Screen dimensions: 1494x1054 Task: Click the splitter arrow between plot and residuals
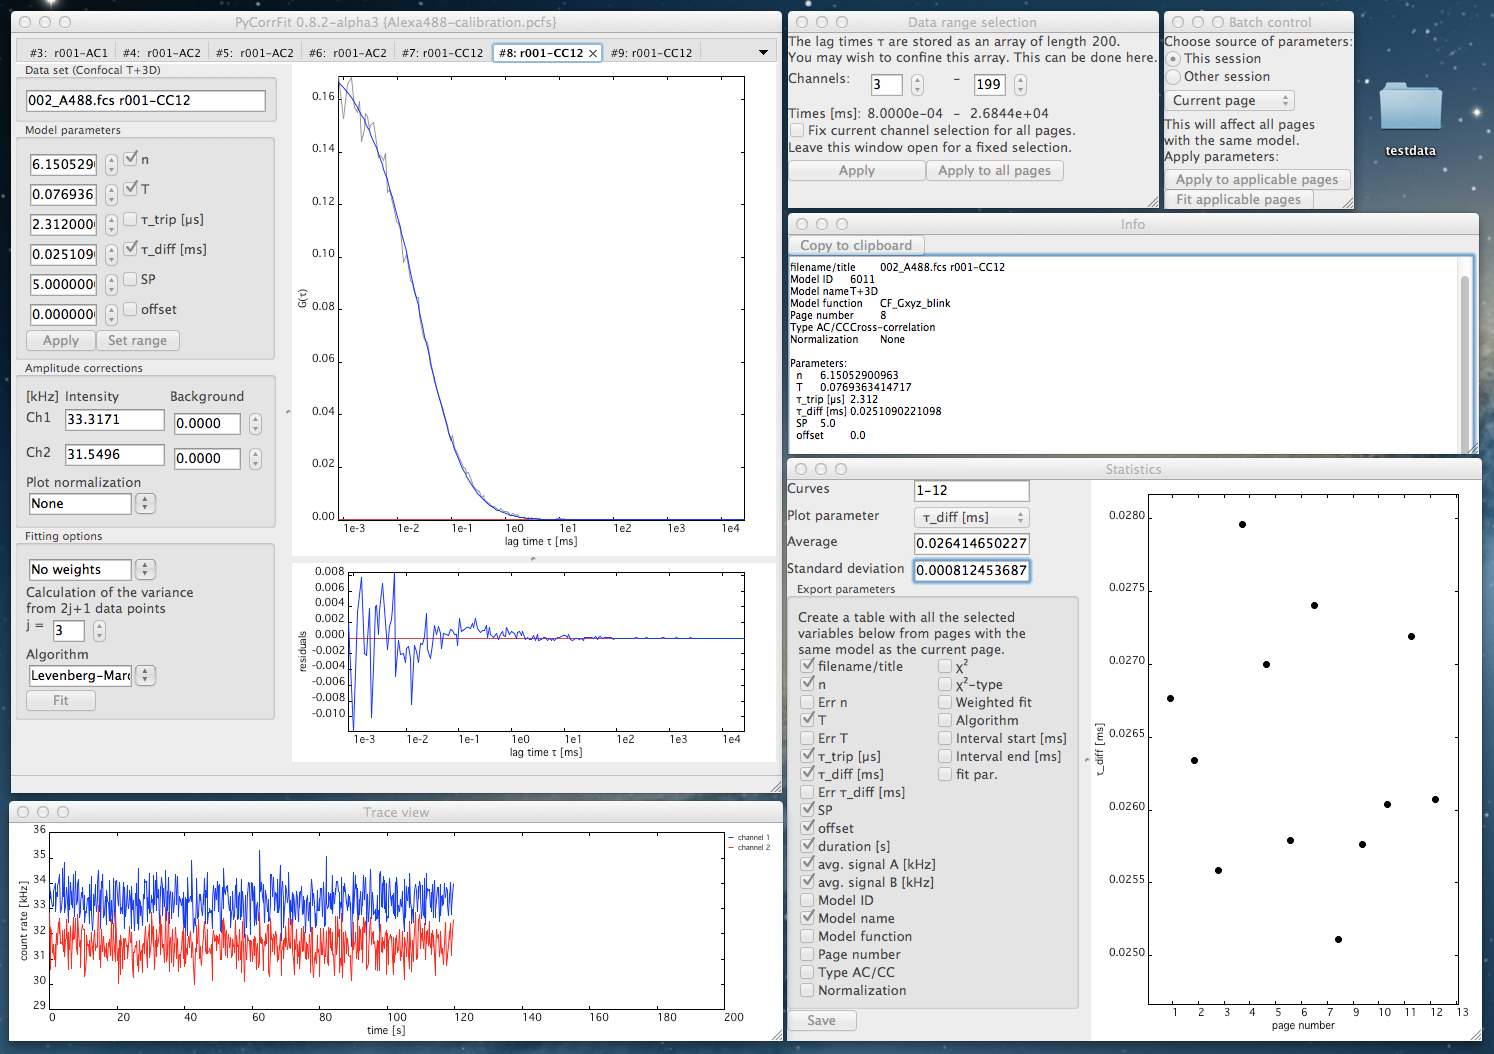533,558
